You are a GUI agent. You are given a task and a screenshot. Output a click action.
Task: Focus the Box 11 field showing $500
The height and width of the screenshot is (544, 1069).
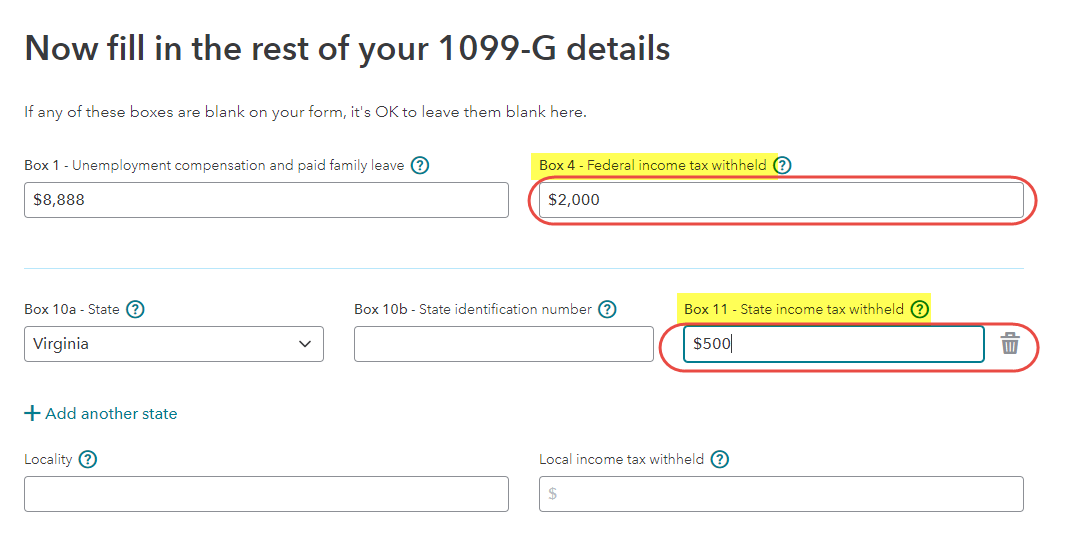[x=834, y=344]
